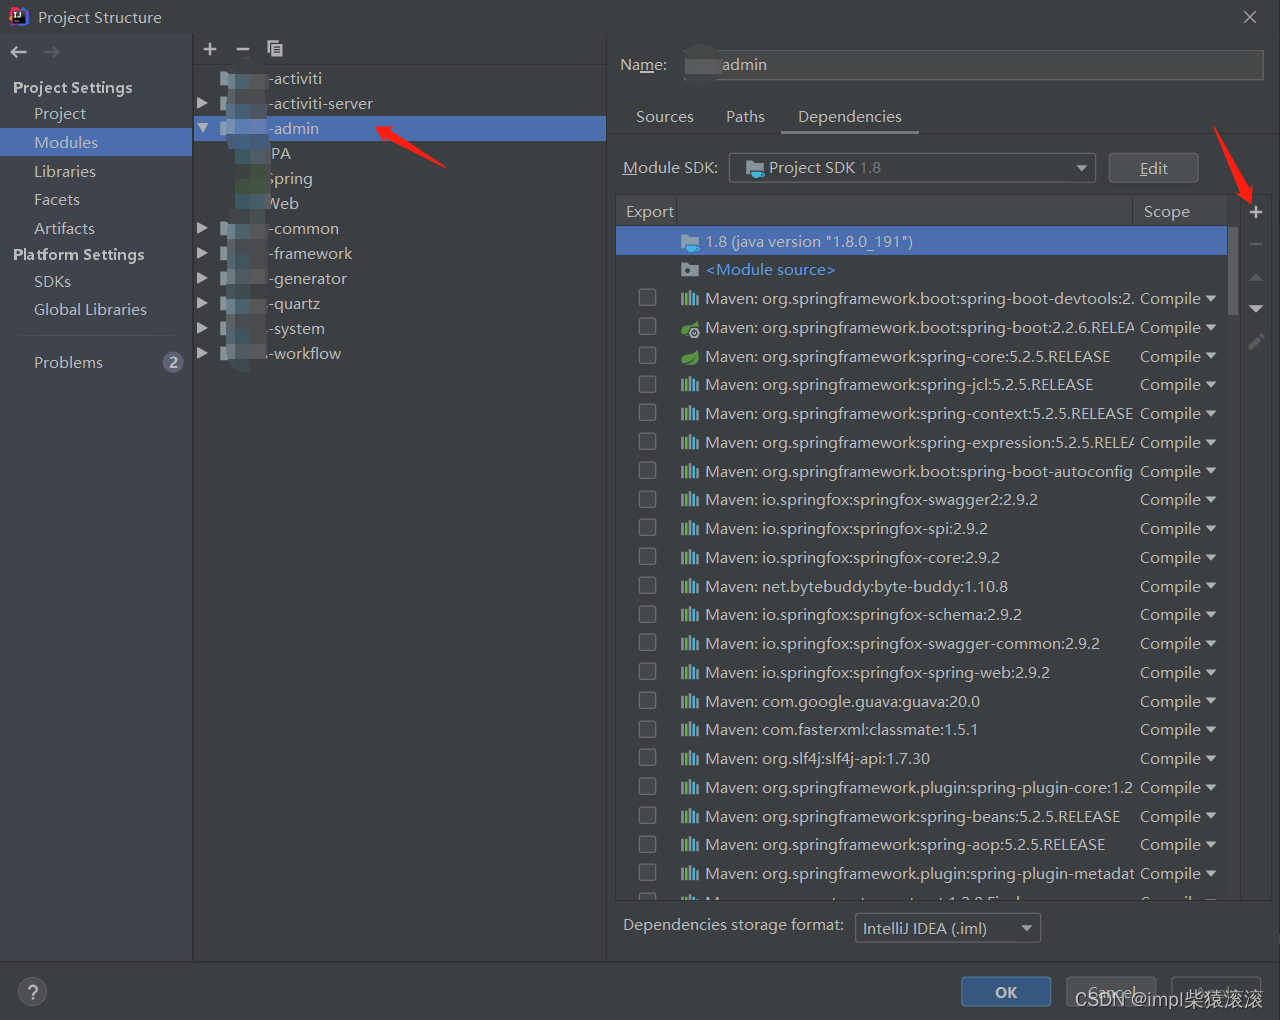Check export for slf4j-api:1.7.30
This screenshot has height=1020, width=1280.
coord(648,758)
